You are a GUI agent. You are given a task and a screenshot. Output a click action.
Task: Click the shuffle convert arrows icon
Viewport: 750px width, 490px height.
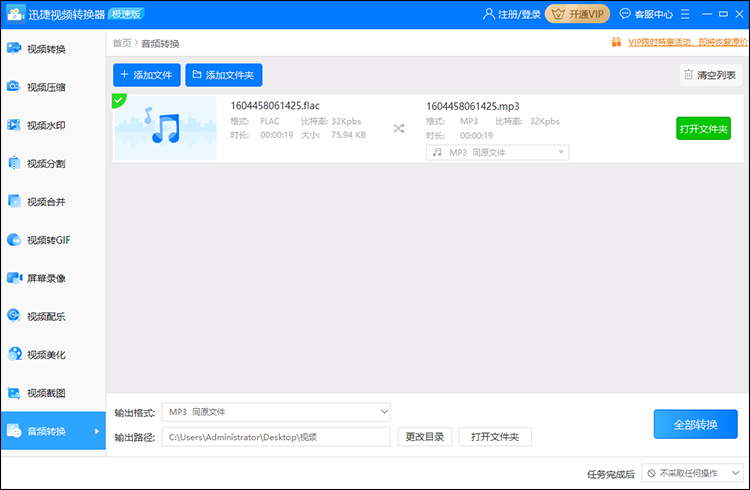click(398, 128)
